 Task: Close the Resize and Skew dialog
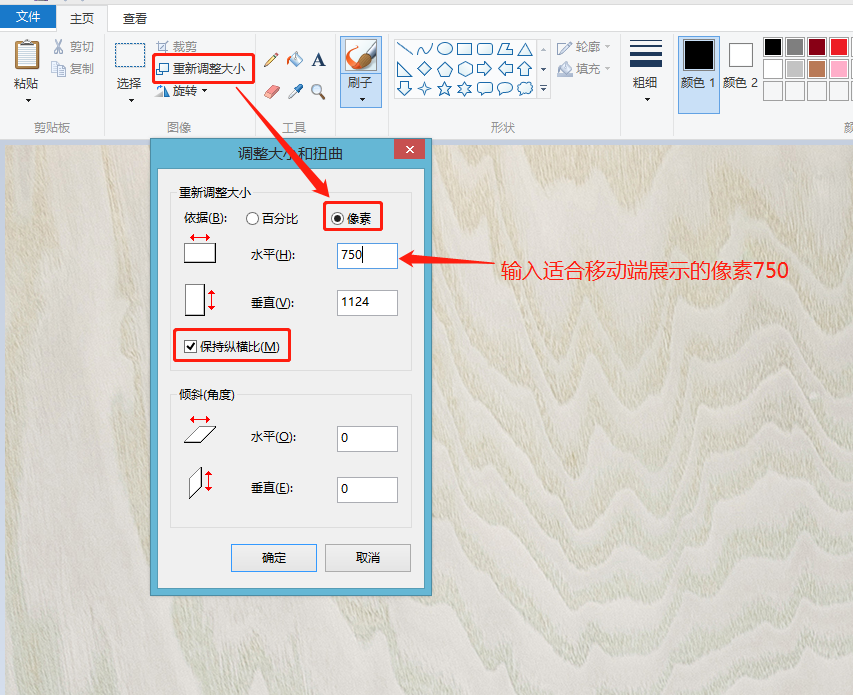point(410,150)
